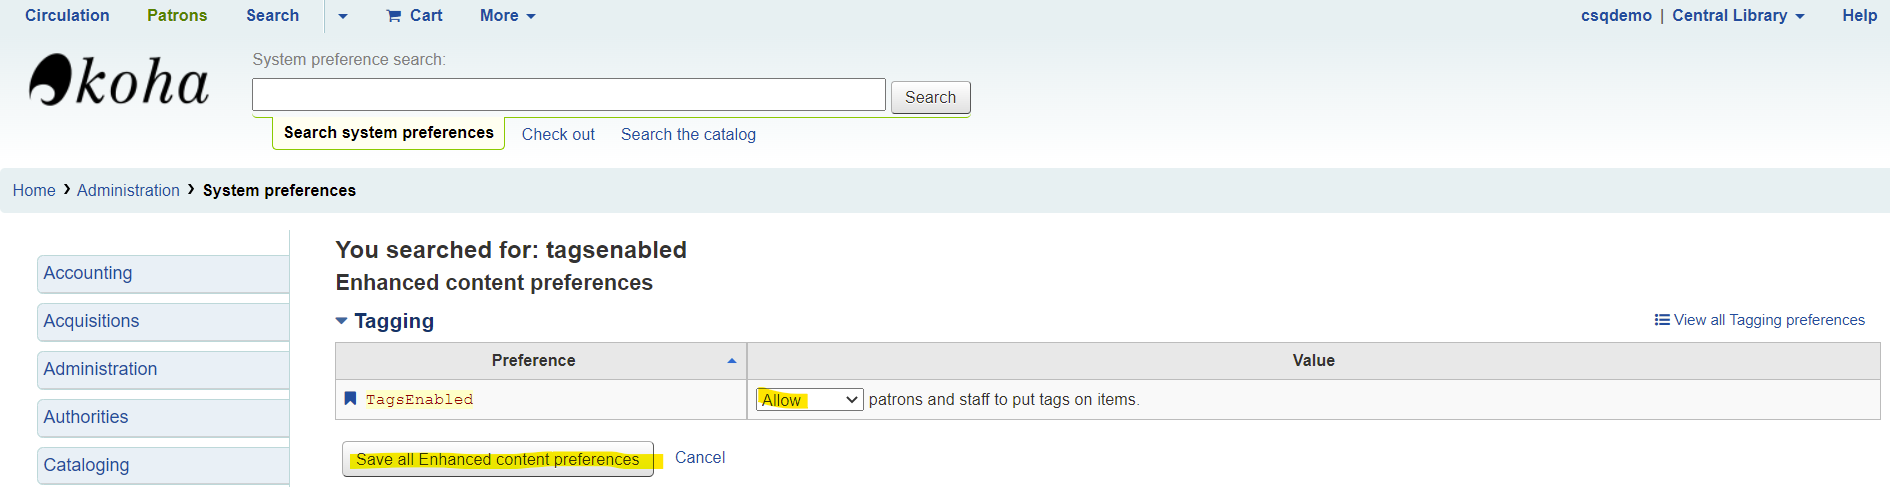Screen dimensions: 1890x487
Task: Navigate to Administration in the breadcrumb
Action: click(x=128, y=191)
